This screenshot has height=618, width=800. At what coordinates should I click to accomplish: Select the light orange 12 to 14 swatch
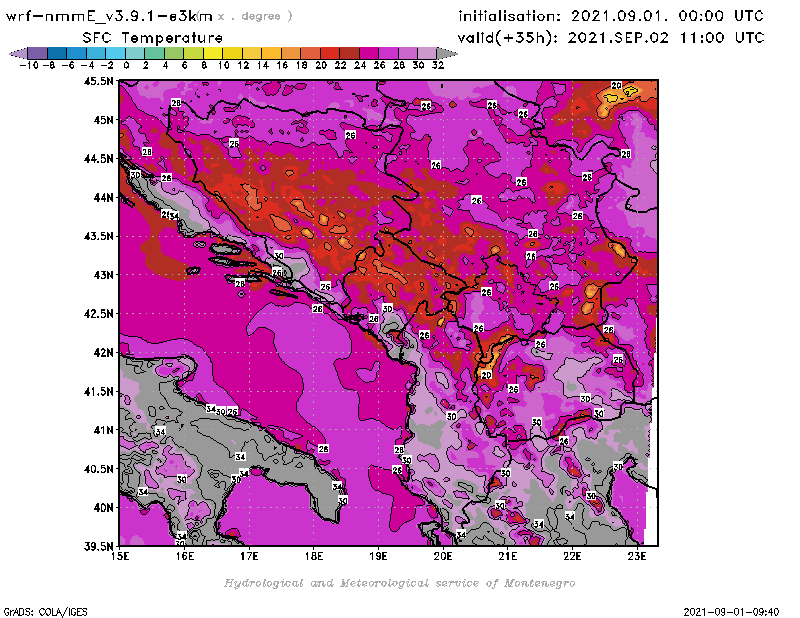point(252,53)
